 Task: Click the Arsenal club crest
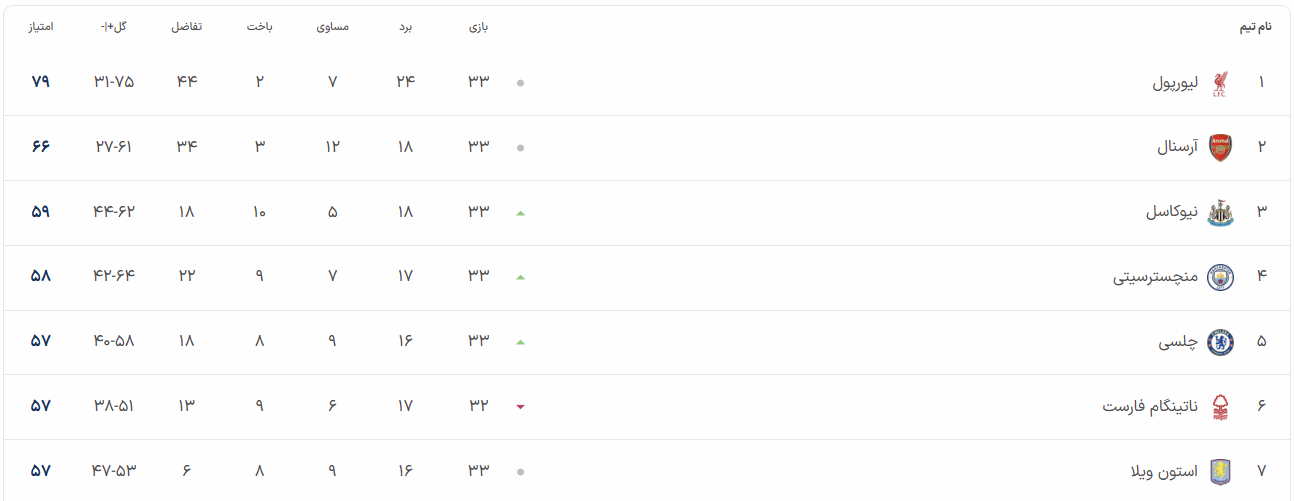coord(1220,148)
